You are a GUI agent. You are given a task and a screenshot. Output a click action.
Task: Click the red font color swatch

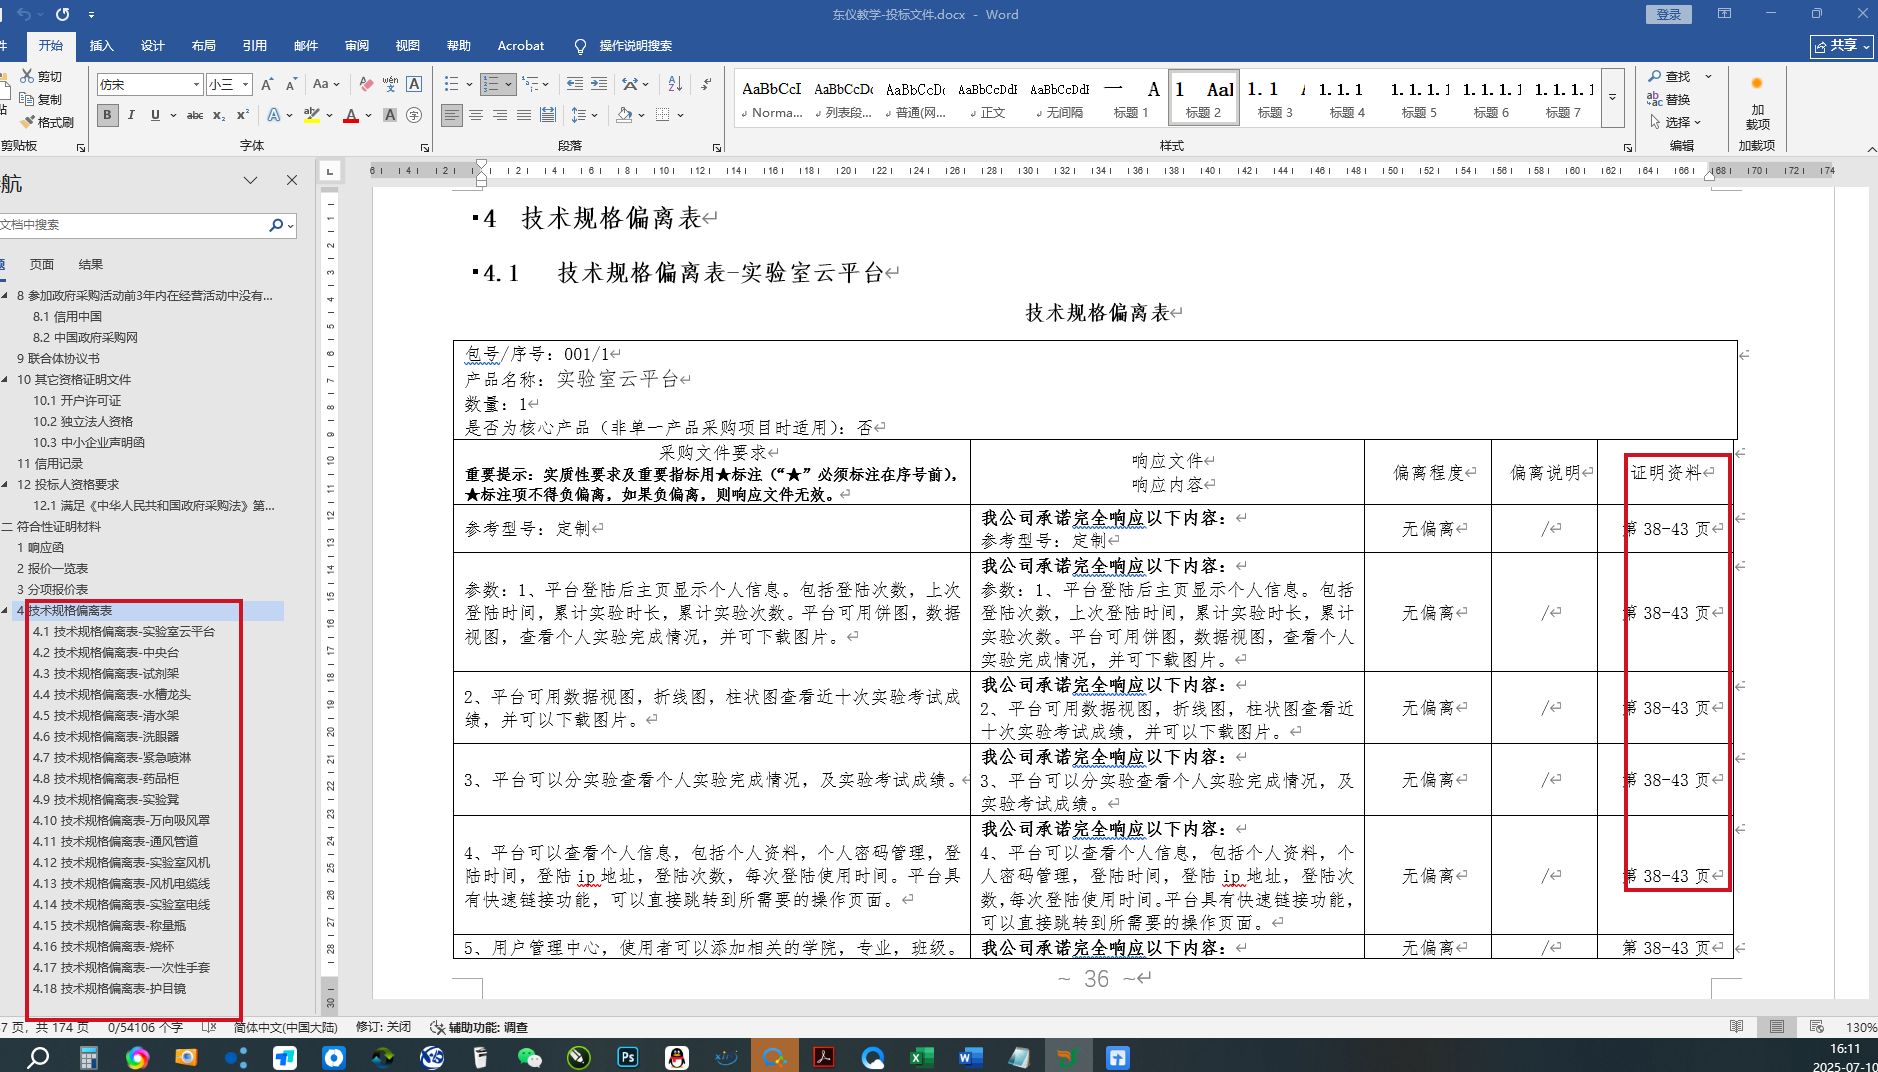(351, 115)
